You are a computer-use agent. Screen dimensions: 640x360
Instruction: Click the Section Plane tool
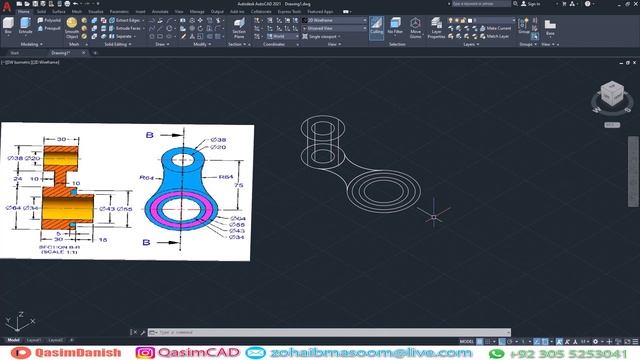(239, 28)
